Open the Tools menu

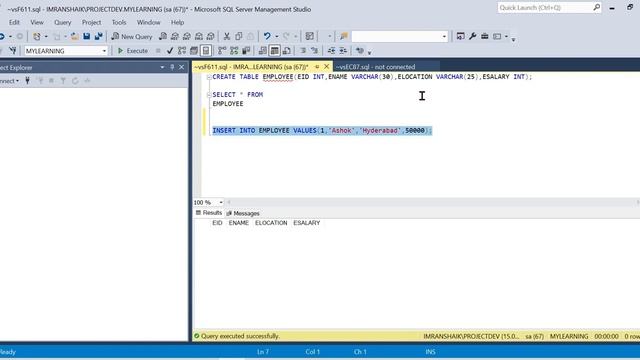[119, 22]
